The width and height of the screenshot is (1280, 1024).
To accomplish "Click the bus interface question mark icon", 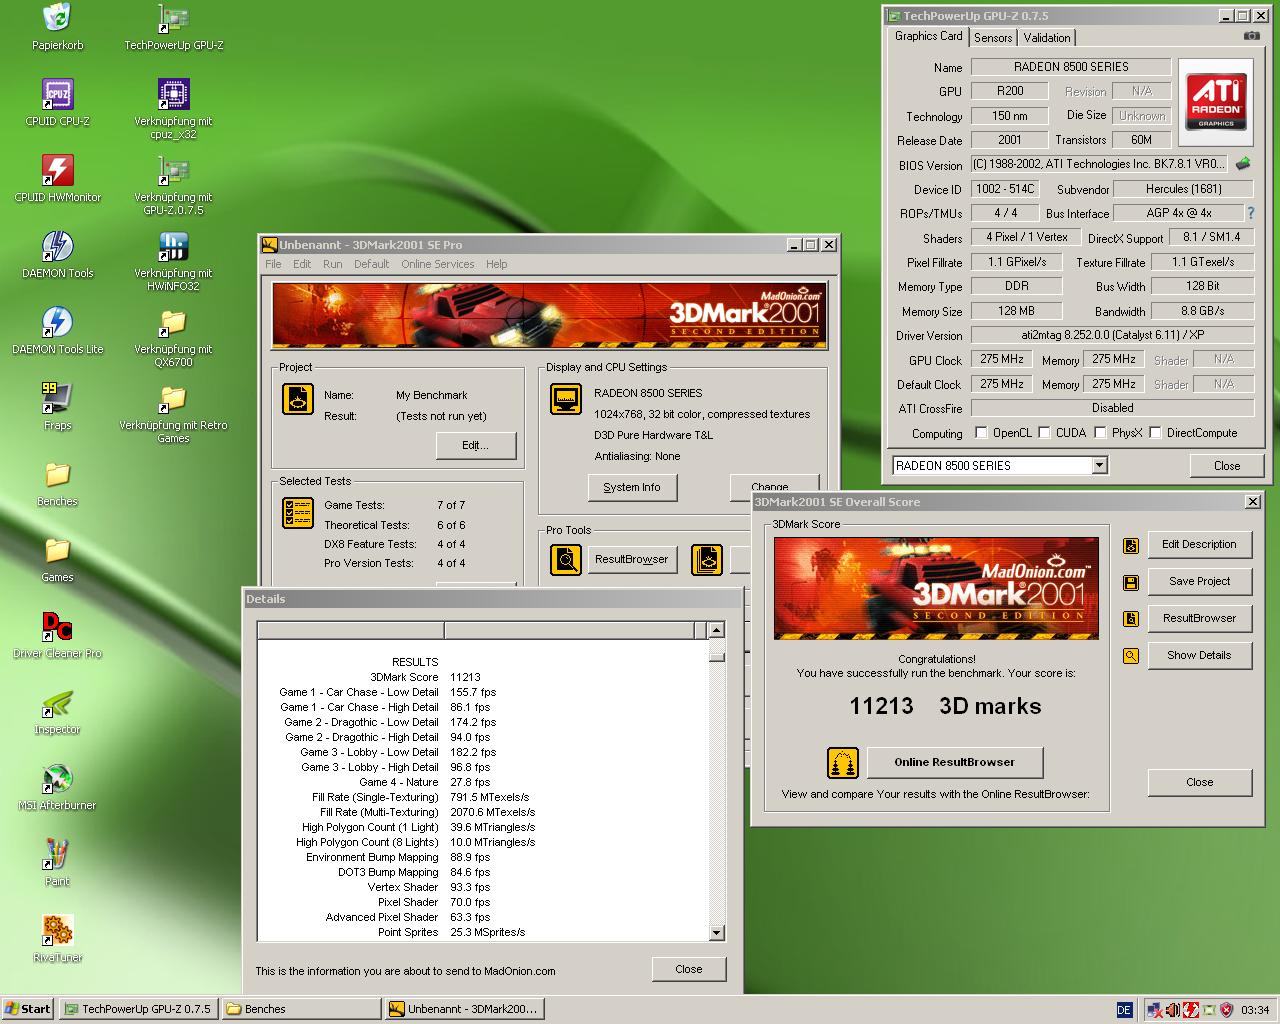I will [x=1250, y=213].
